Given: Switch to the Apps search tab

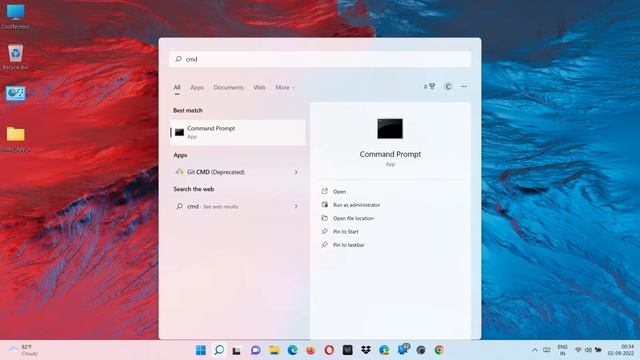Looking at the screenshot, I should (x=197, y=87).
